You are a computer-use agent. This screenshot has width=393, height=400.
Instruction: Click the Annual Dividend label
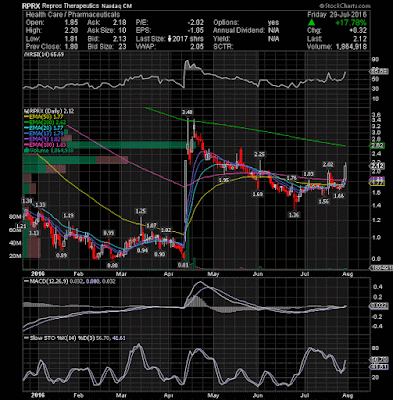[239, 31]
